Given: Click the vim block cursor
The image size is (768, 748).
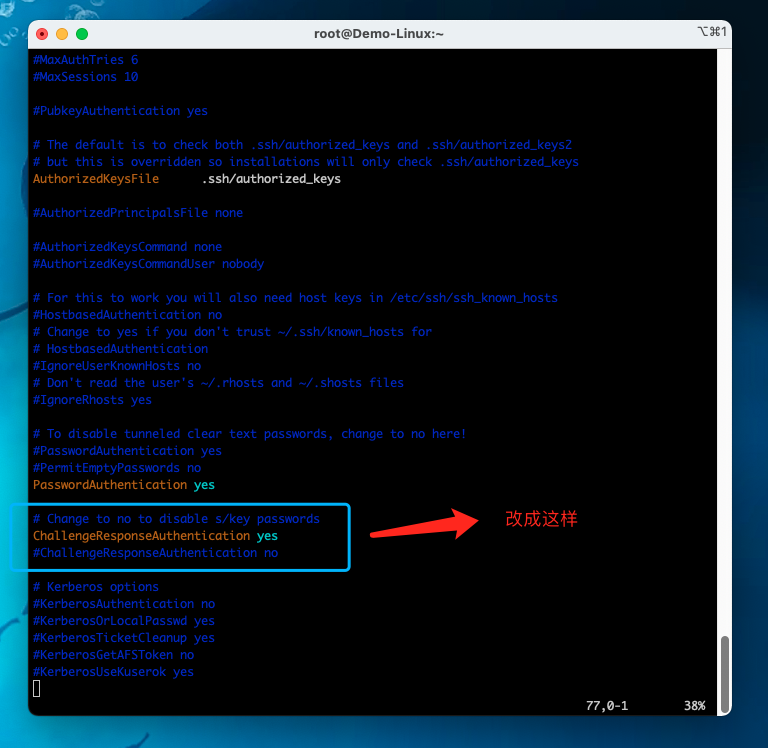Looking at the screenshot, I should coord(37,689).
